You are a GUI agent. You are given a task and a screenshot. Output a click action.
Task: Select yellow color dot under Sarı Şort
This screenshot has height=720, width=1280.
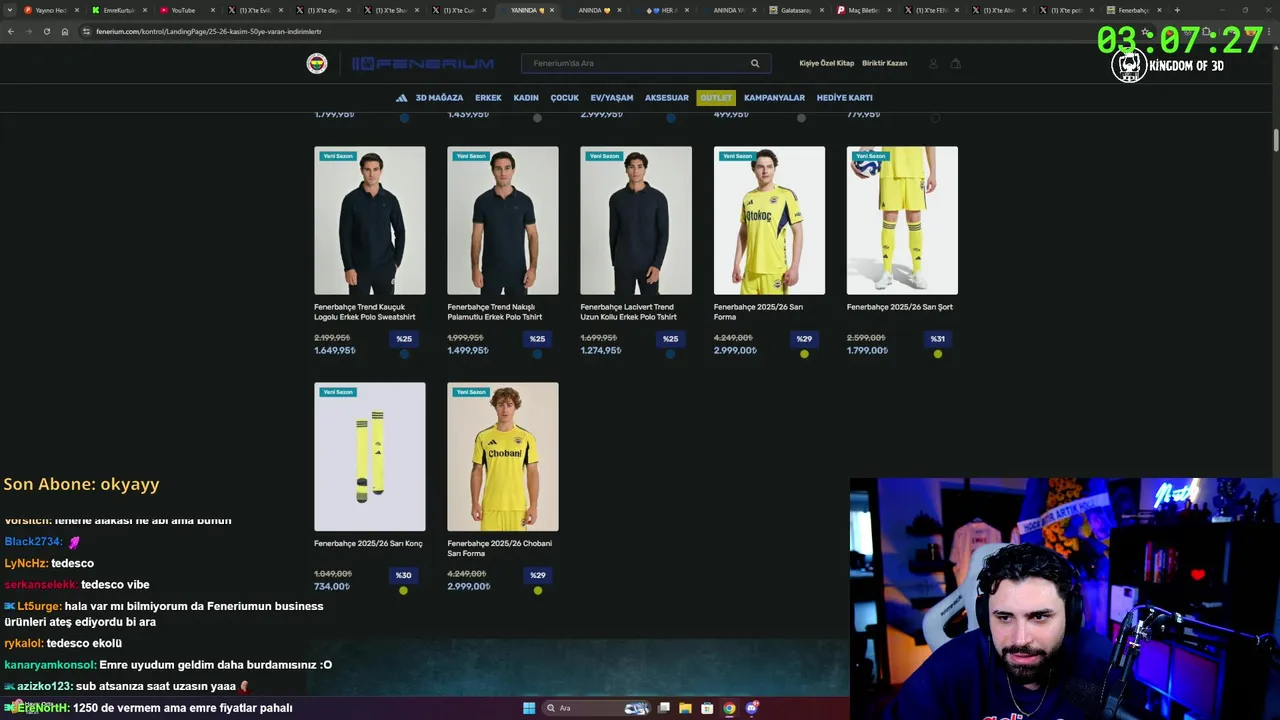coord(937,354)
